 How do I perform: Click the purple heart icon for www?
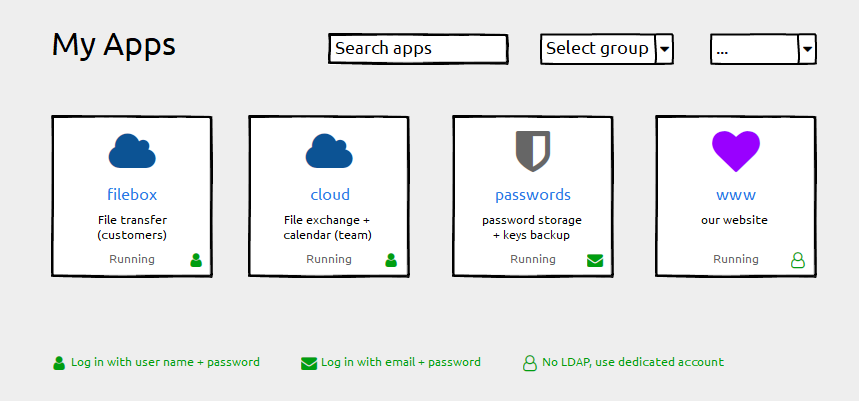[x=736, y=151]
